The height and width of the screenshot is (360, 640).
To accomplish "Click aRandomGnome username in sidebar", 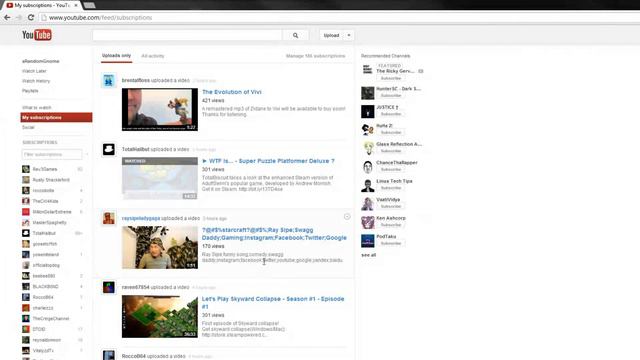I will pyautogui.click(x=40, y=61).
